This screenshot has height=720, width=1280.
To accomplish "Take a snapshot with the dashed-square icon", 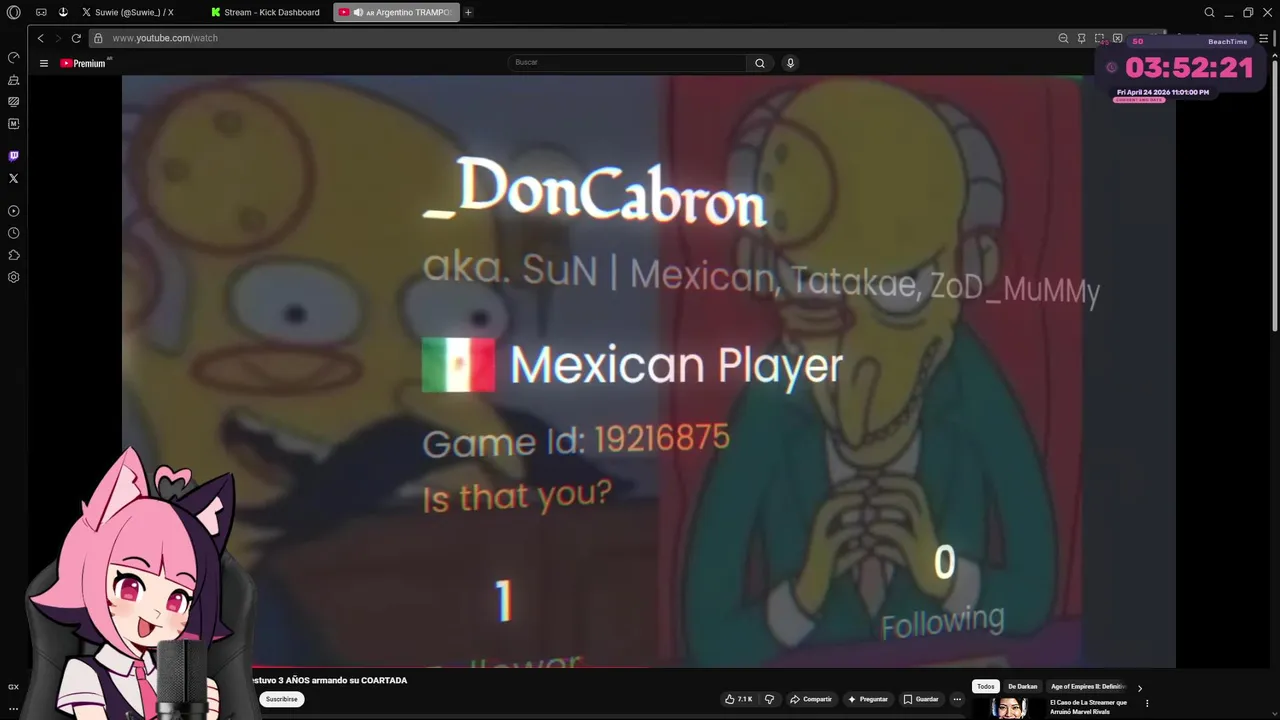I will [1099, 38].
